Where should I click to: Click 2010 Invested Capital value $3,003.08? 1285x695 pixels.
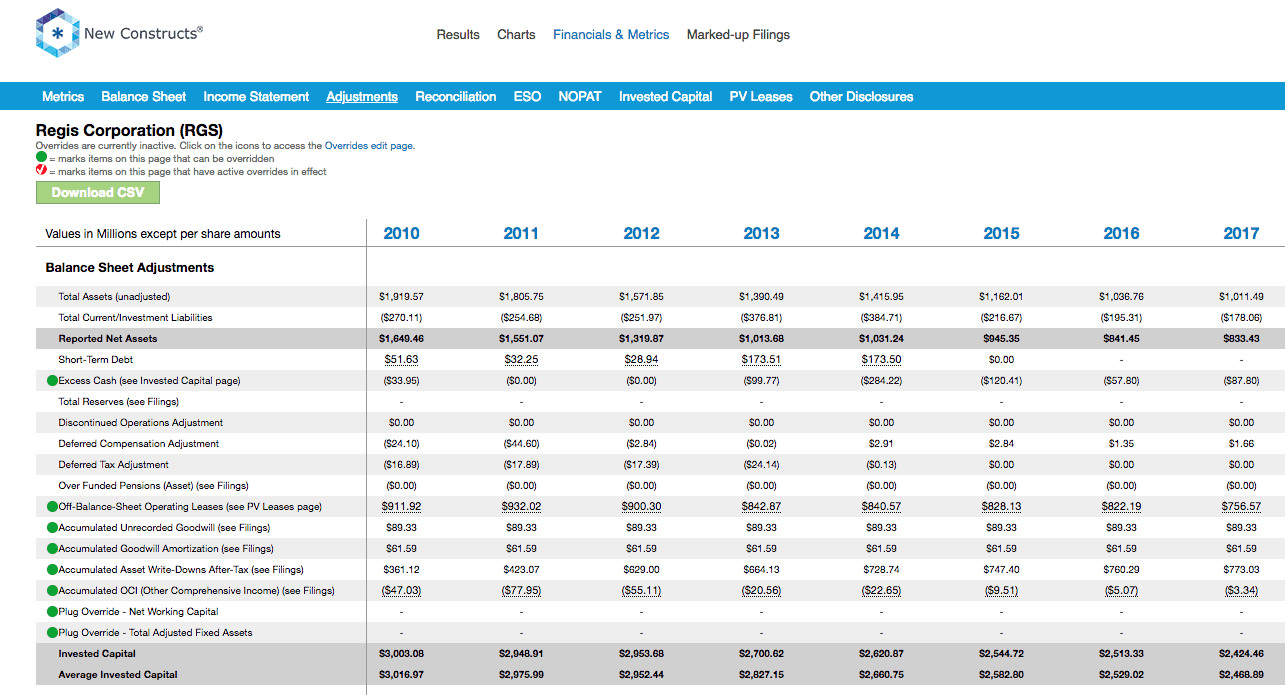click(402, 654)
